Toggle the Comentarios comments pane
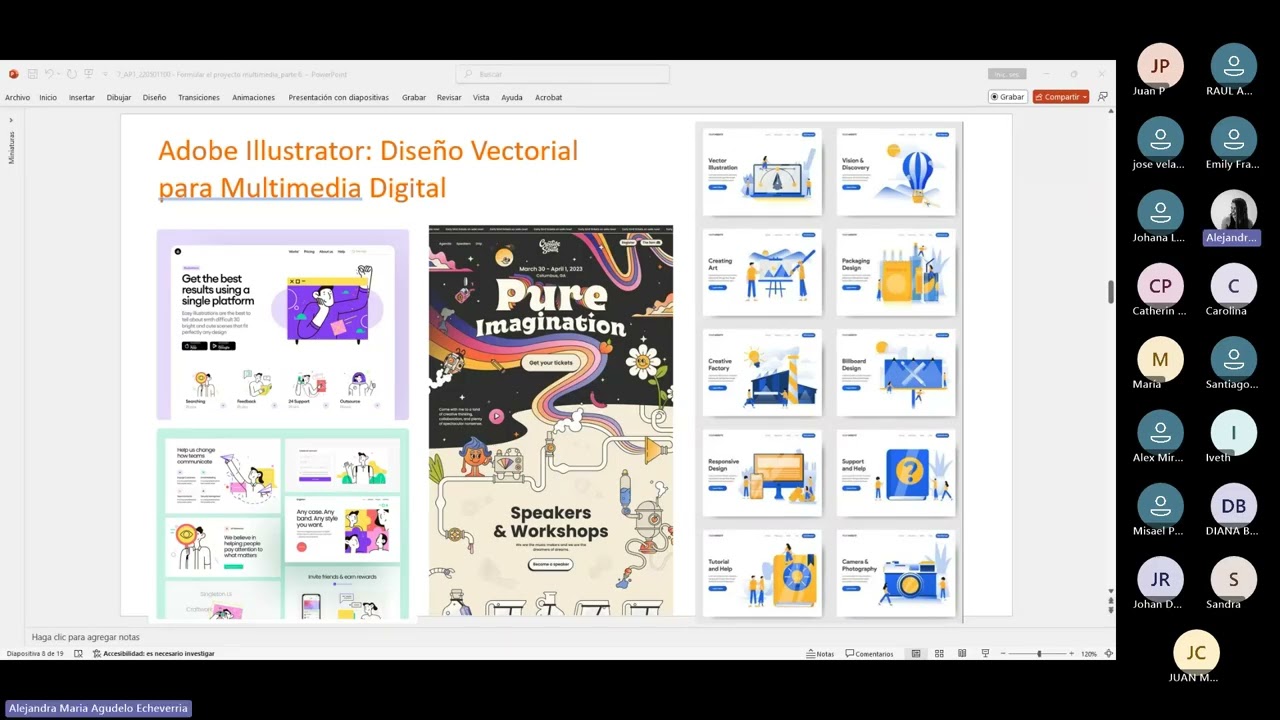Image resolution: width=1280 pixels, height=720 pixels. point(869,654)
